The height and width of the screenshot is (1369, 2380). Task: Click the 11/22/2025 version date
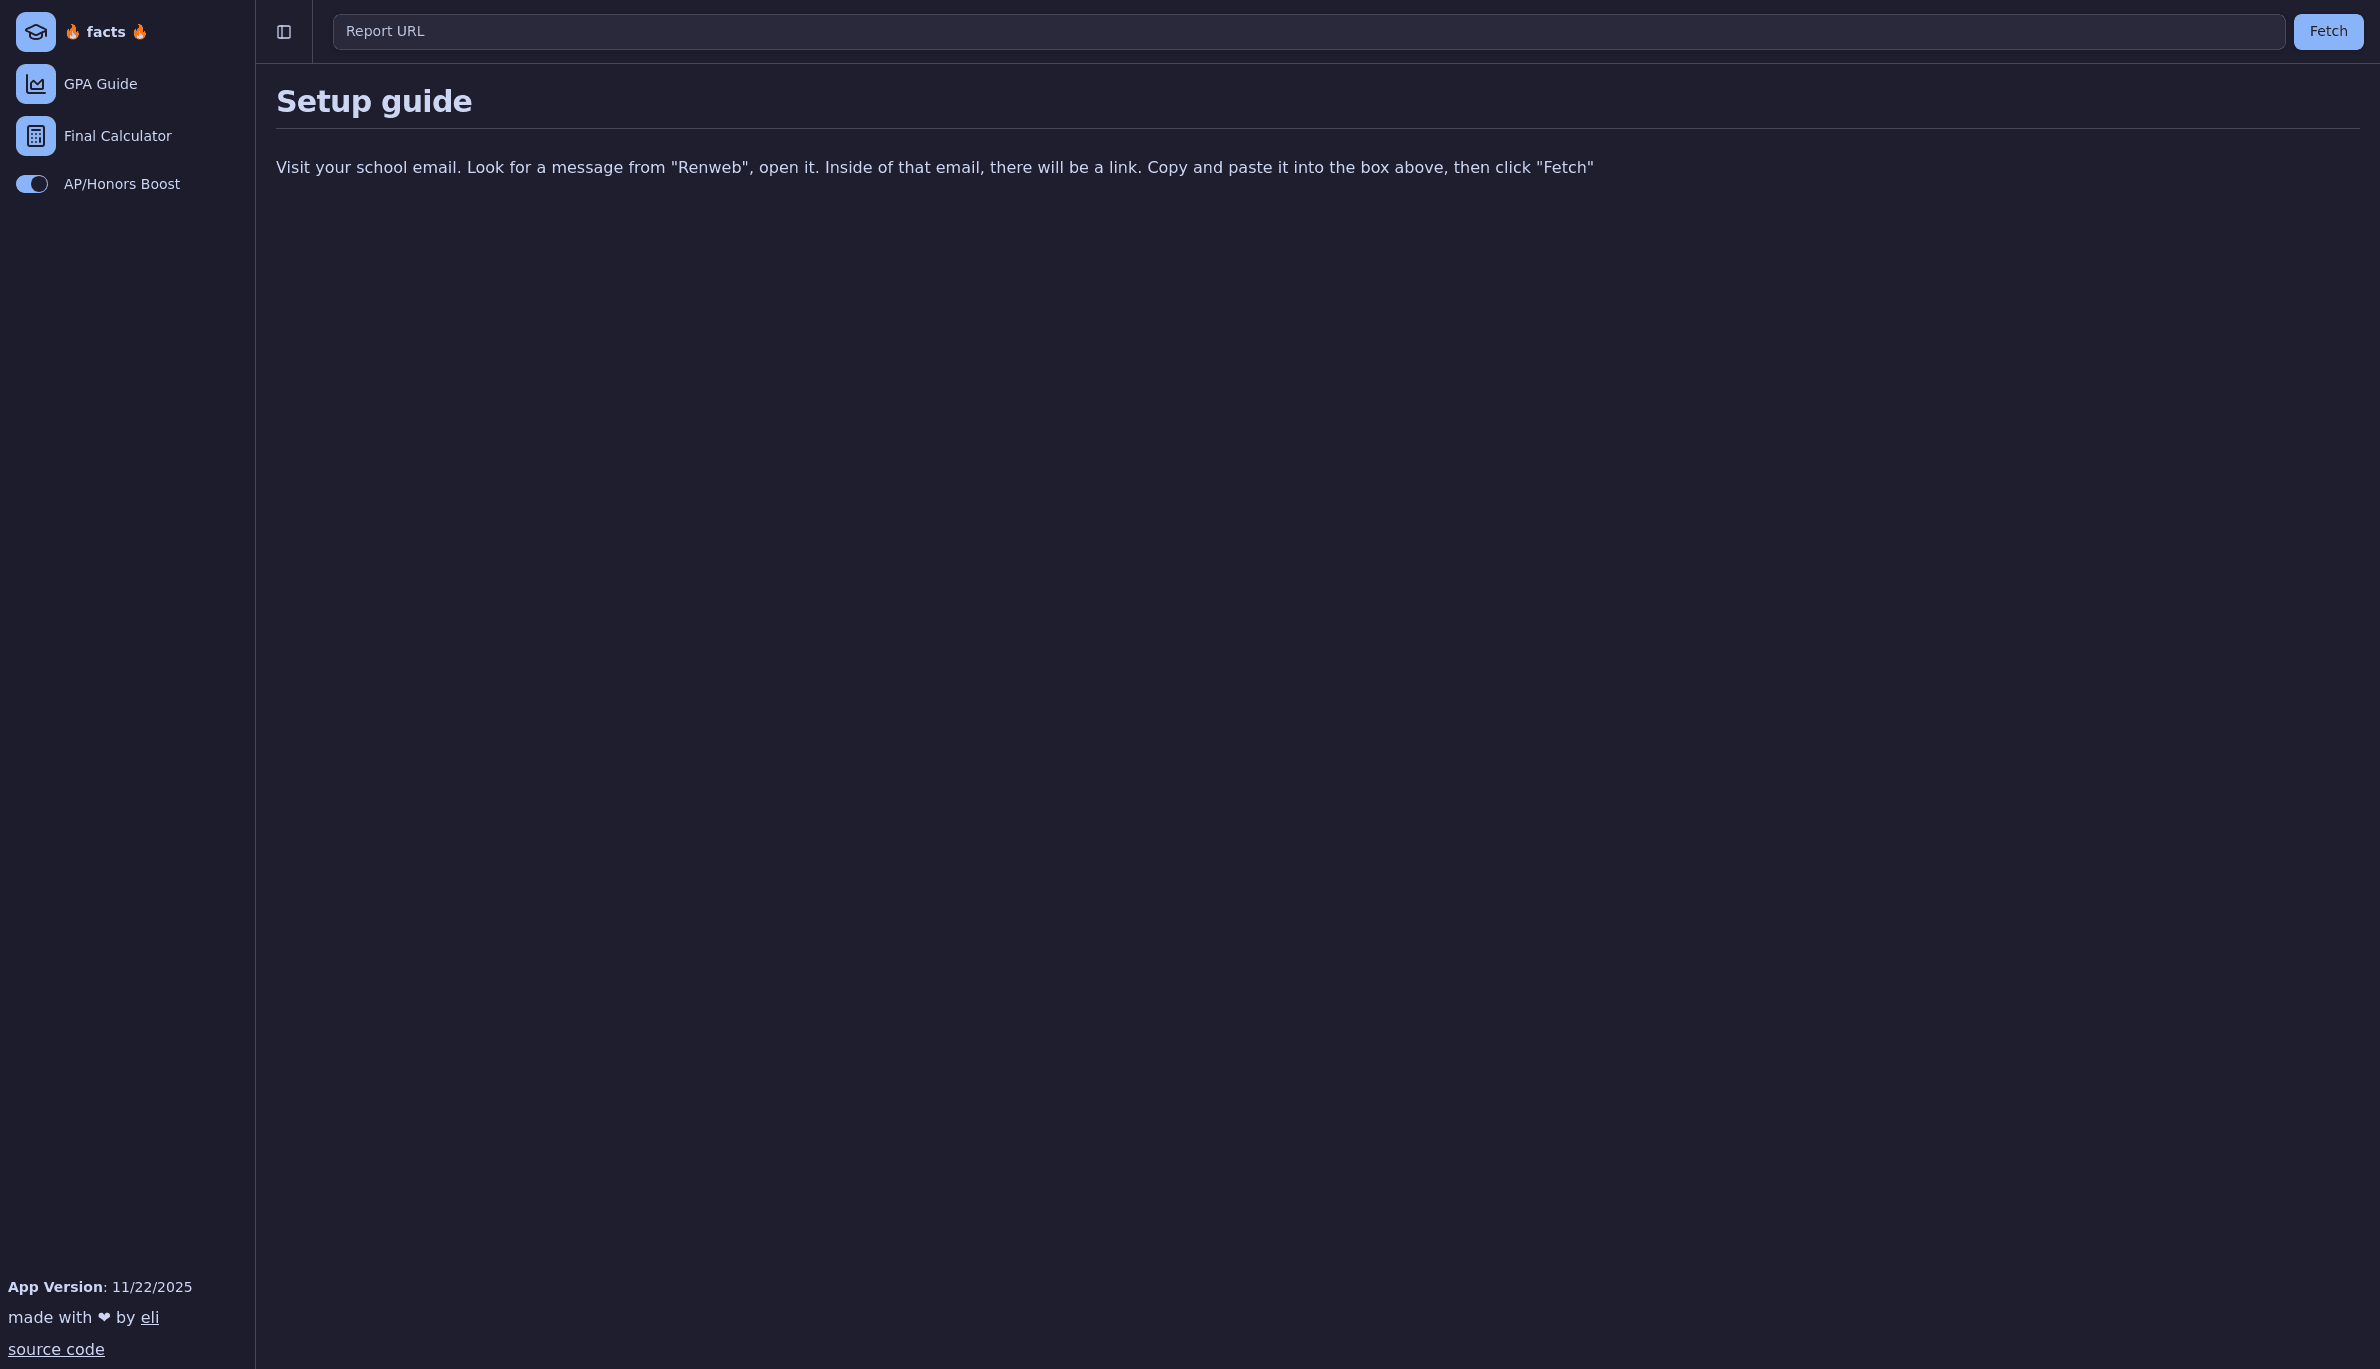152,1287
